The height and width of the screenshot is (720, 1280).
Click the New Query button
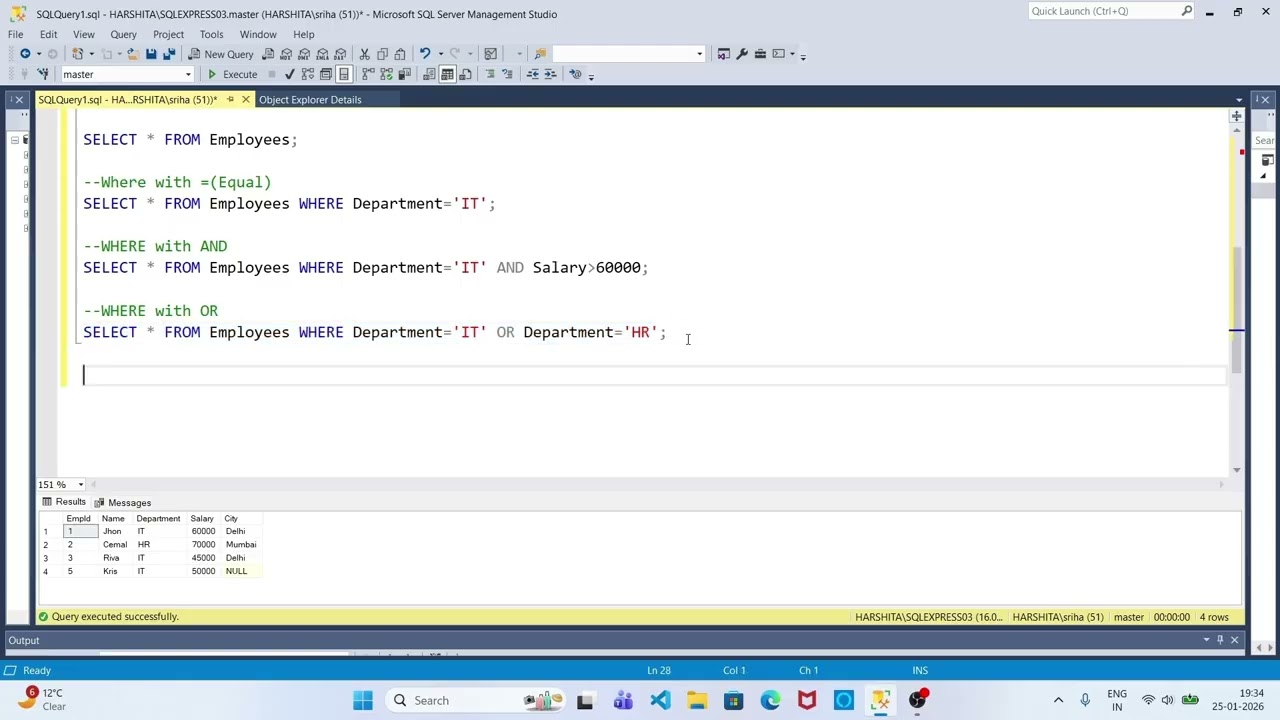pyautogui.click(x=221, y=54)
